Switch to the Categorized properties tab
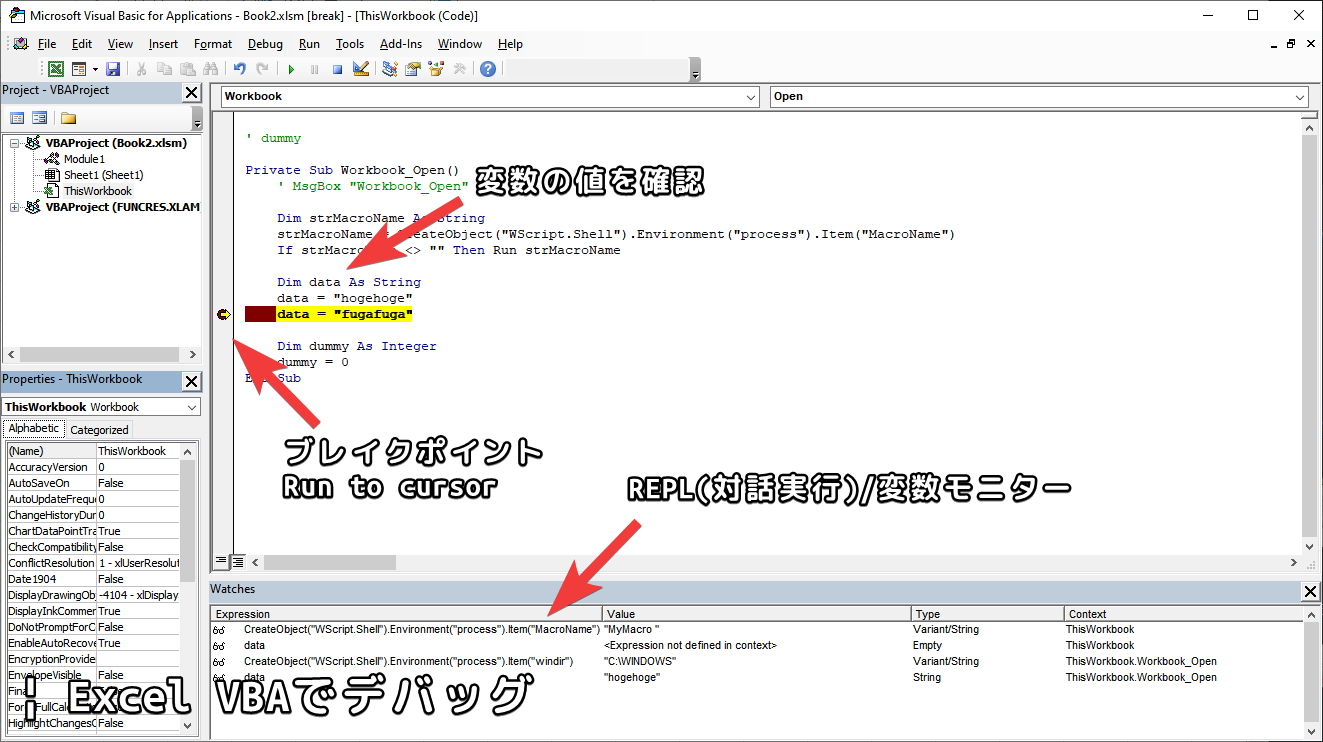1323x742 pixels. coord(99,430)
